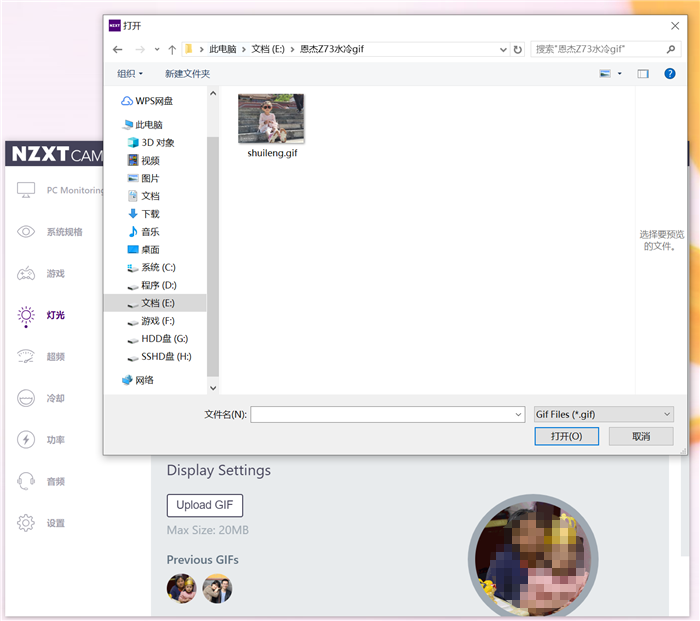Click the 打开(O) button

pos(566,437)
